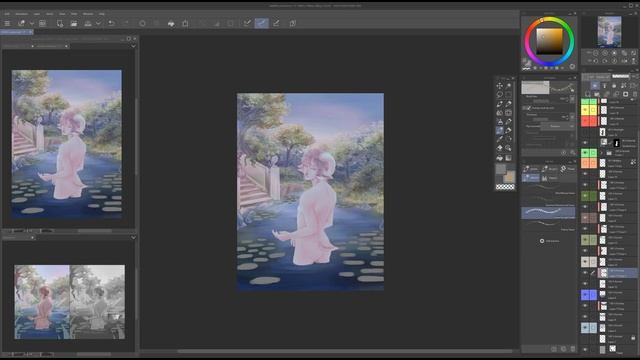This screenshot has width=640, height=360.
Task: Click Rotate Right in the Navigator panel
Action: coord(605,61)
